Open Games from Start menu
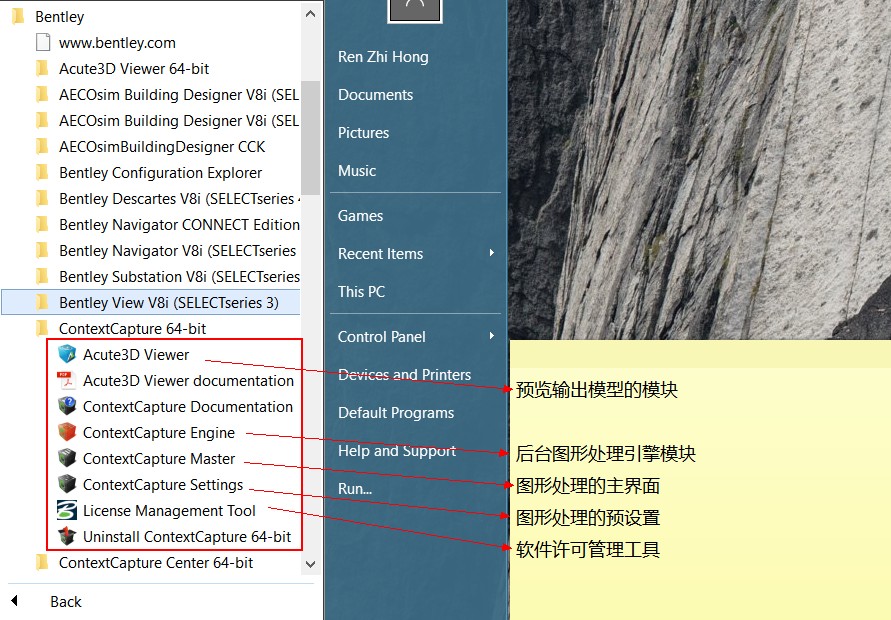The height and width of the screenshot is (620, 891). tap(360, 216)
